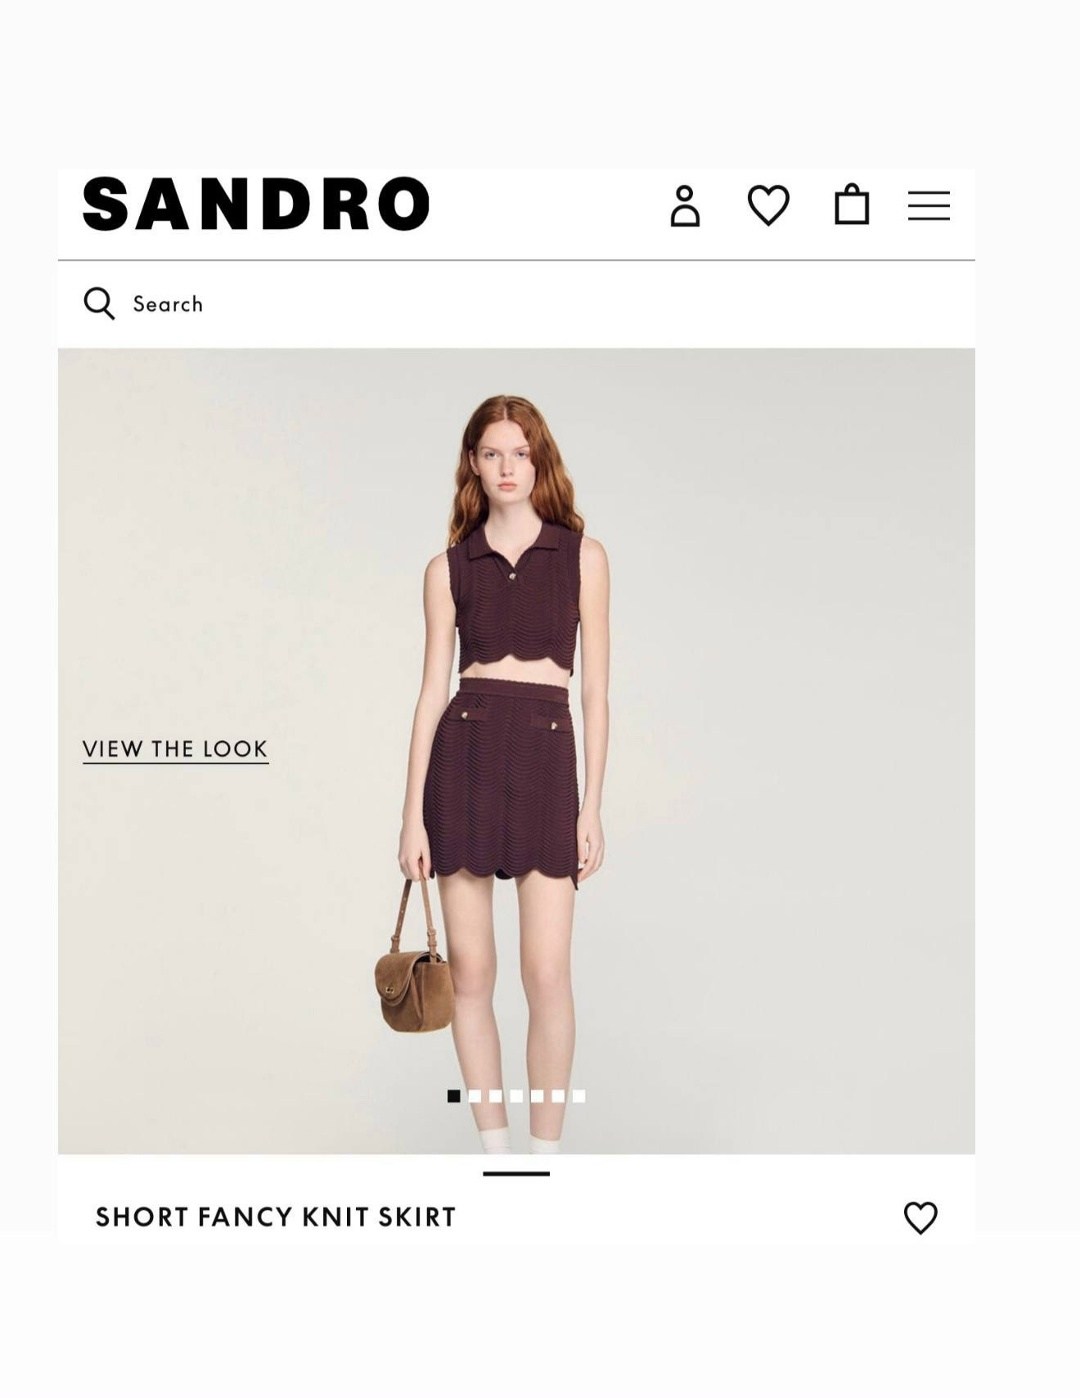Open the hamburger menu
Viewport: 1080px width, 1398px height.
coord(929,206)
